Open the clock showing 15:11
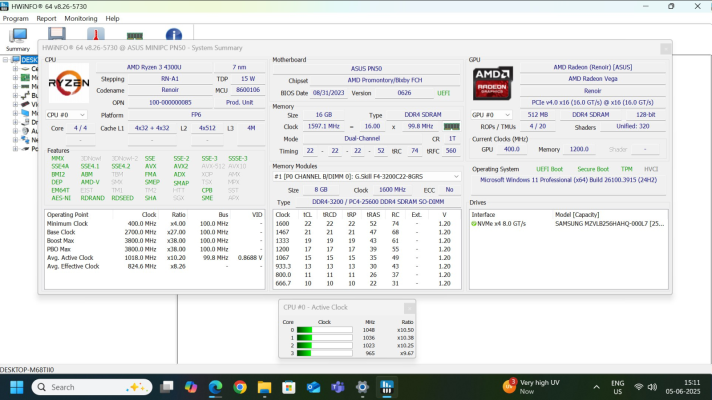Viewport: 712px width, 400px height. tap(683, 387)
